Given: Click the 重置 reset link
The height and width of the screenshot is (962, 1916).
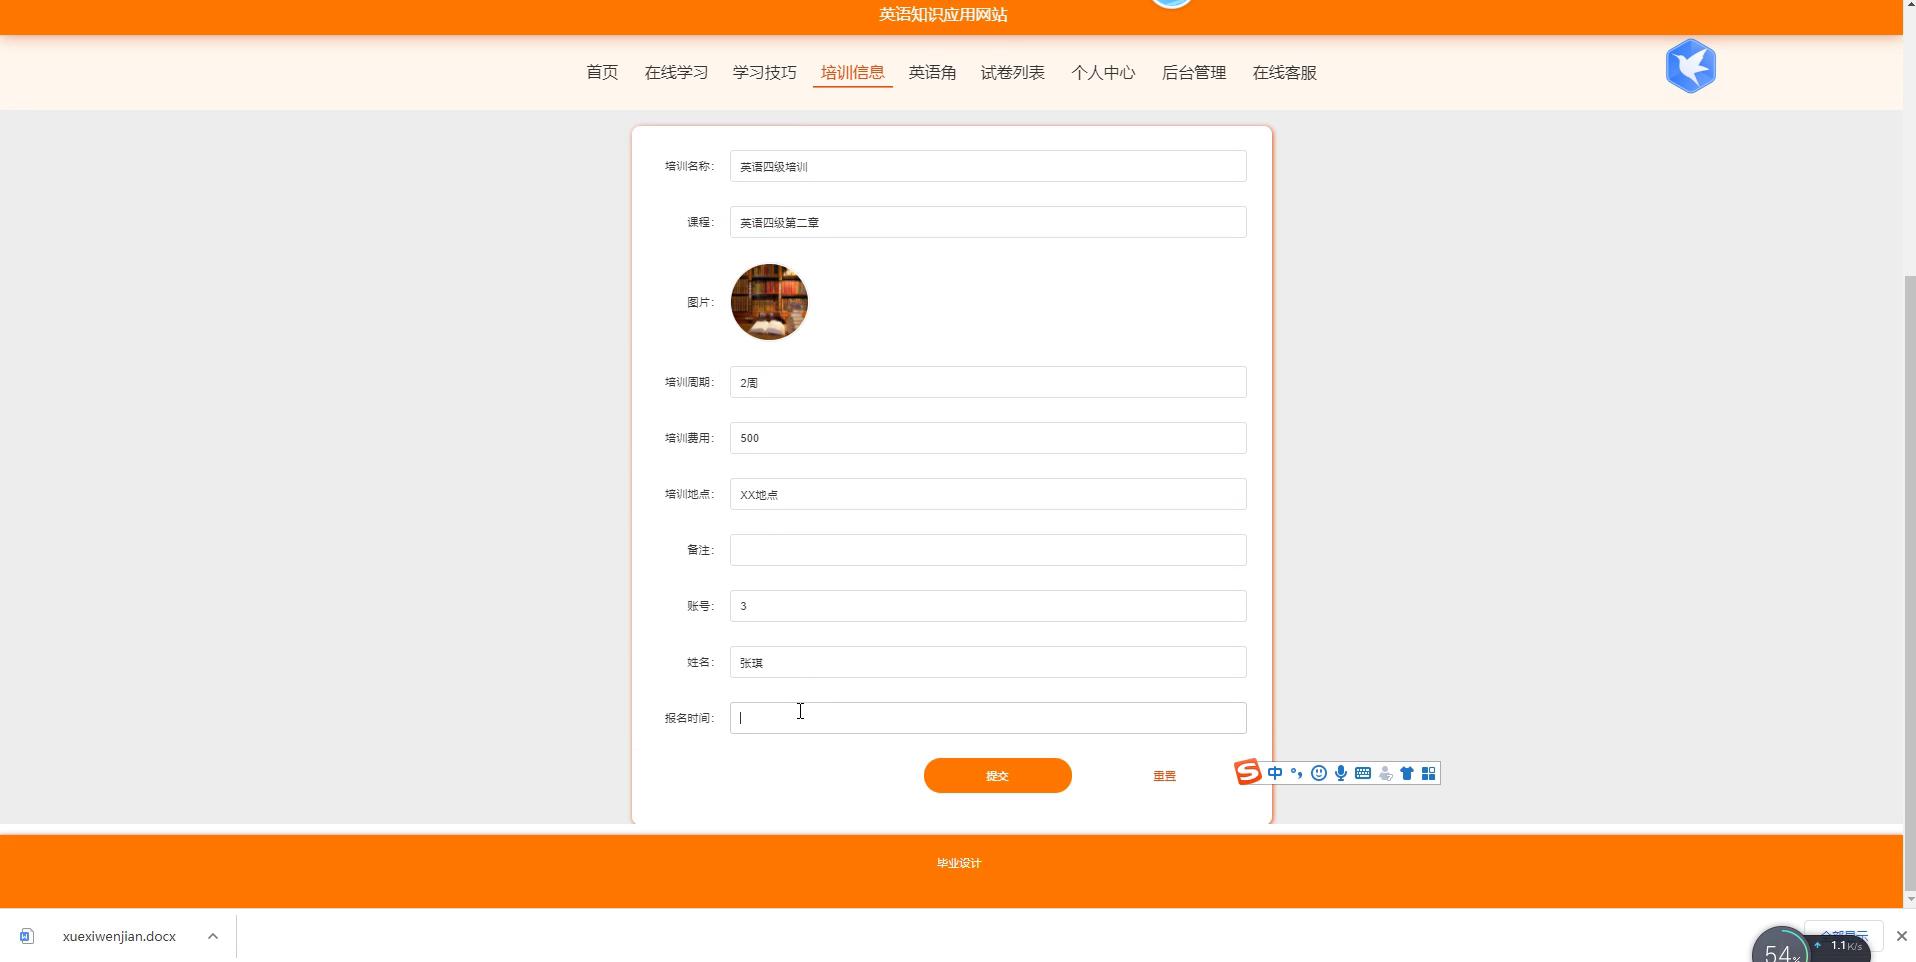Looking at the screenshot, I should [x=1164, y=776].
